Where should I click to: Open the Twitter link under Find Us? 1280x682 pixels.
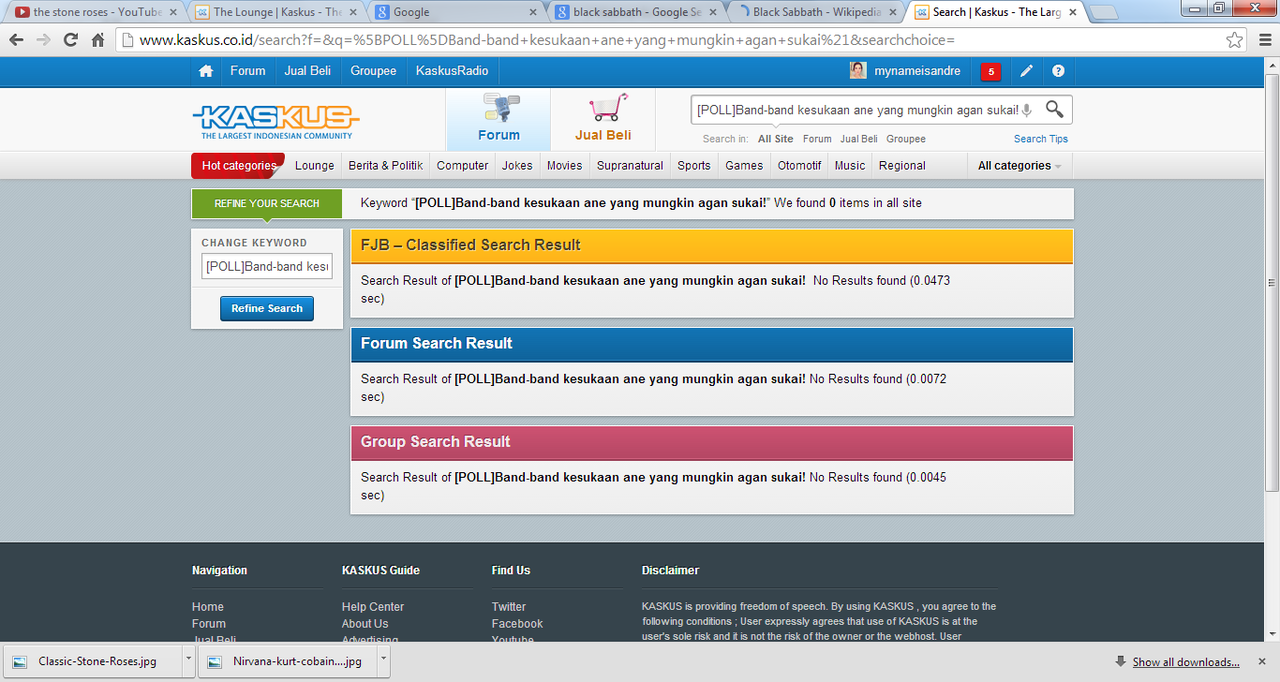coord(509,607)
